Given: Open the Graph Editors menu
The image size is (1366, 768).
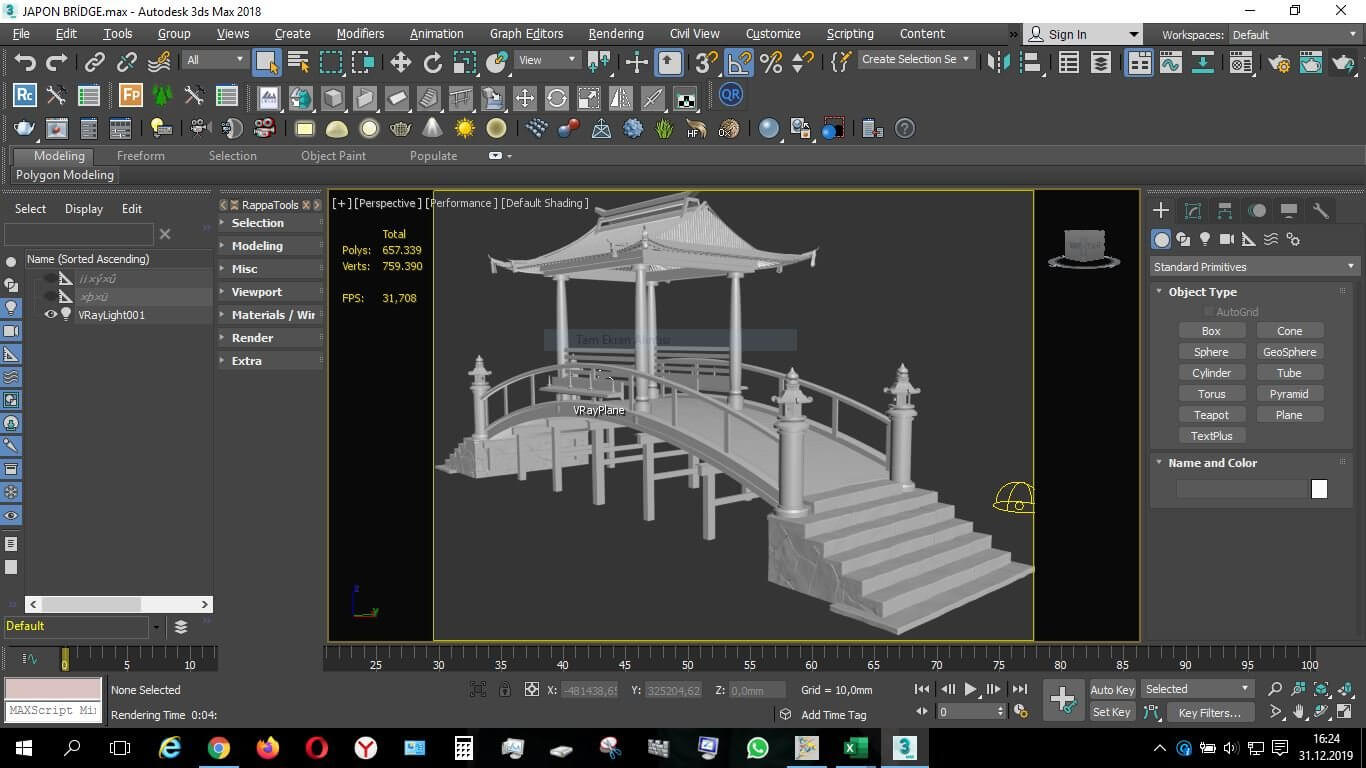Looking at the screenshot, I should click(x=526, y=33).
